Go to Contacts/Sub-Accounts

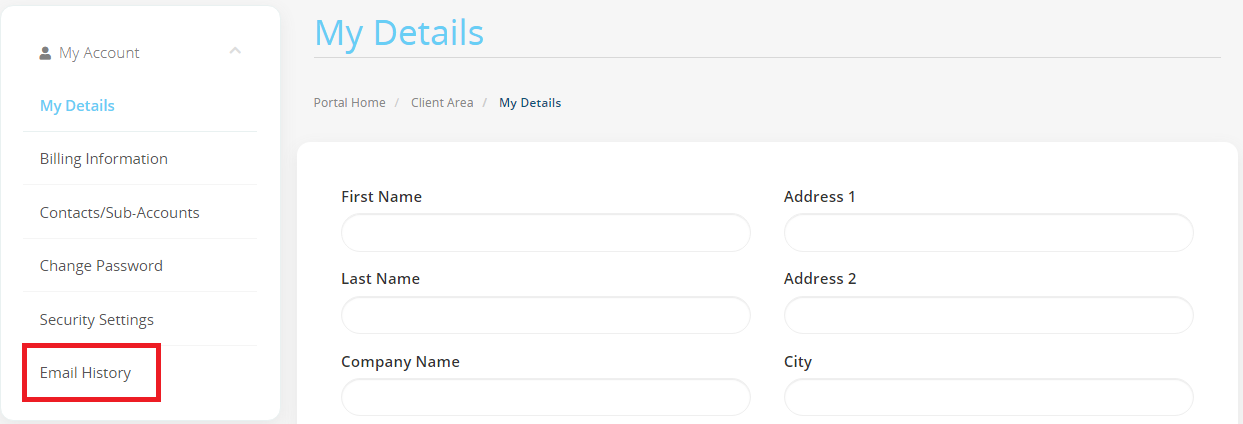[x=120, y=212]
